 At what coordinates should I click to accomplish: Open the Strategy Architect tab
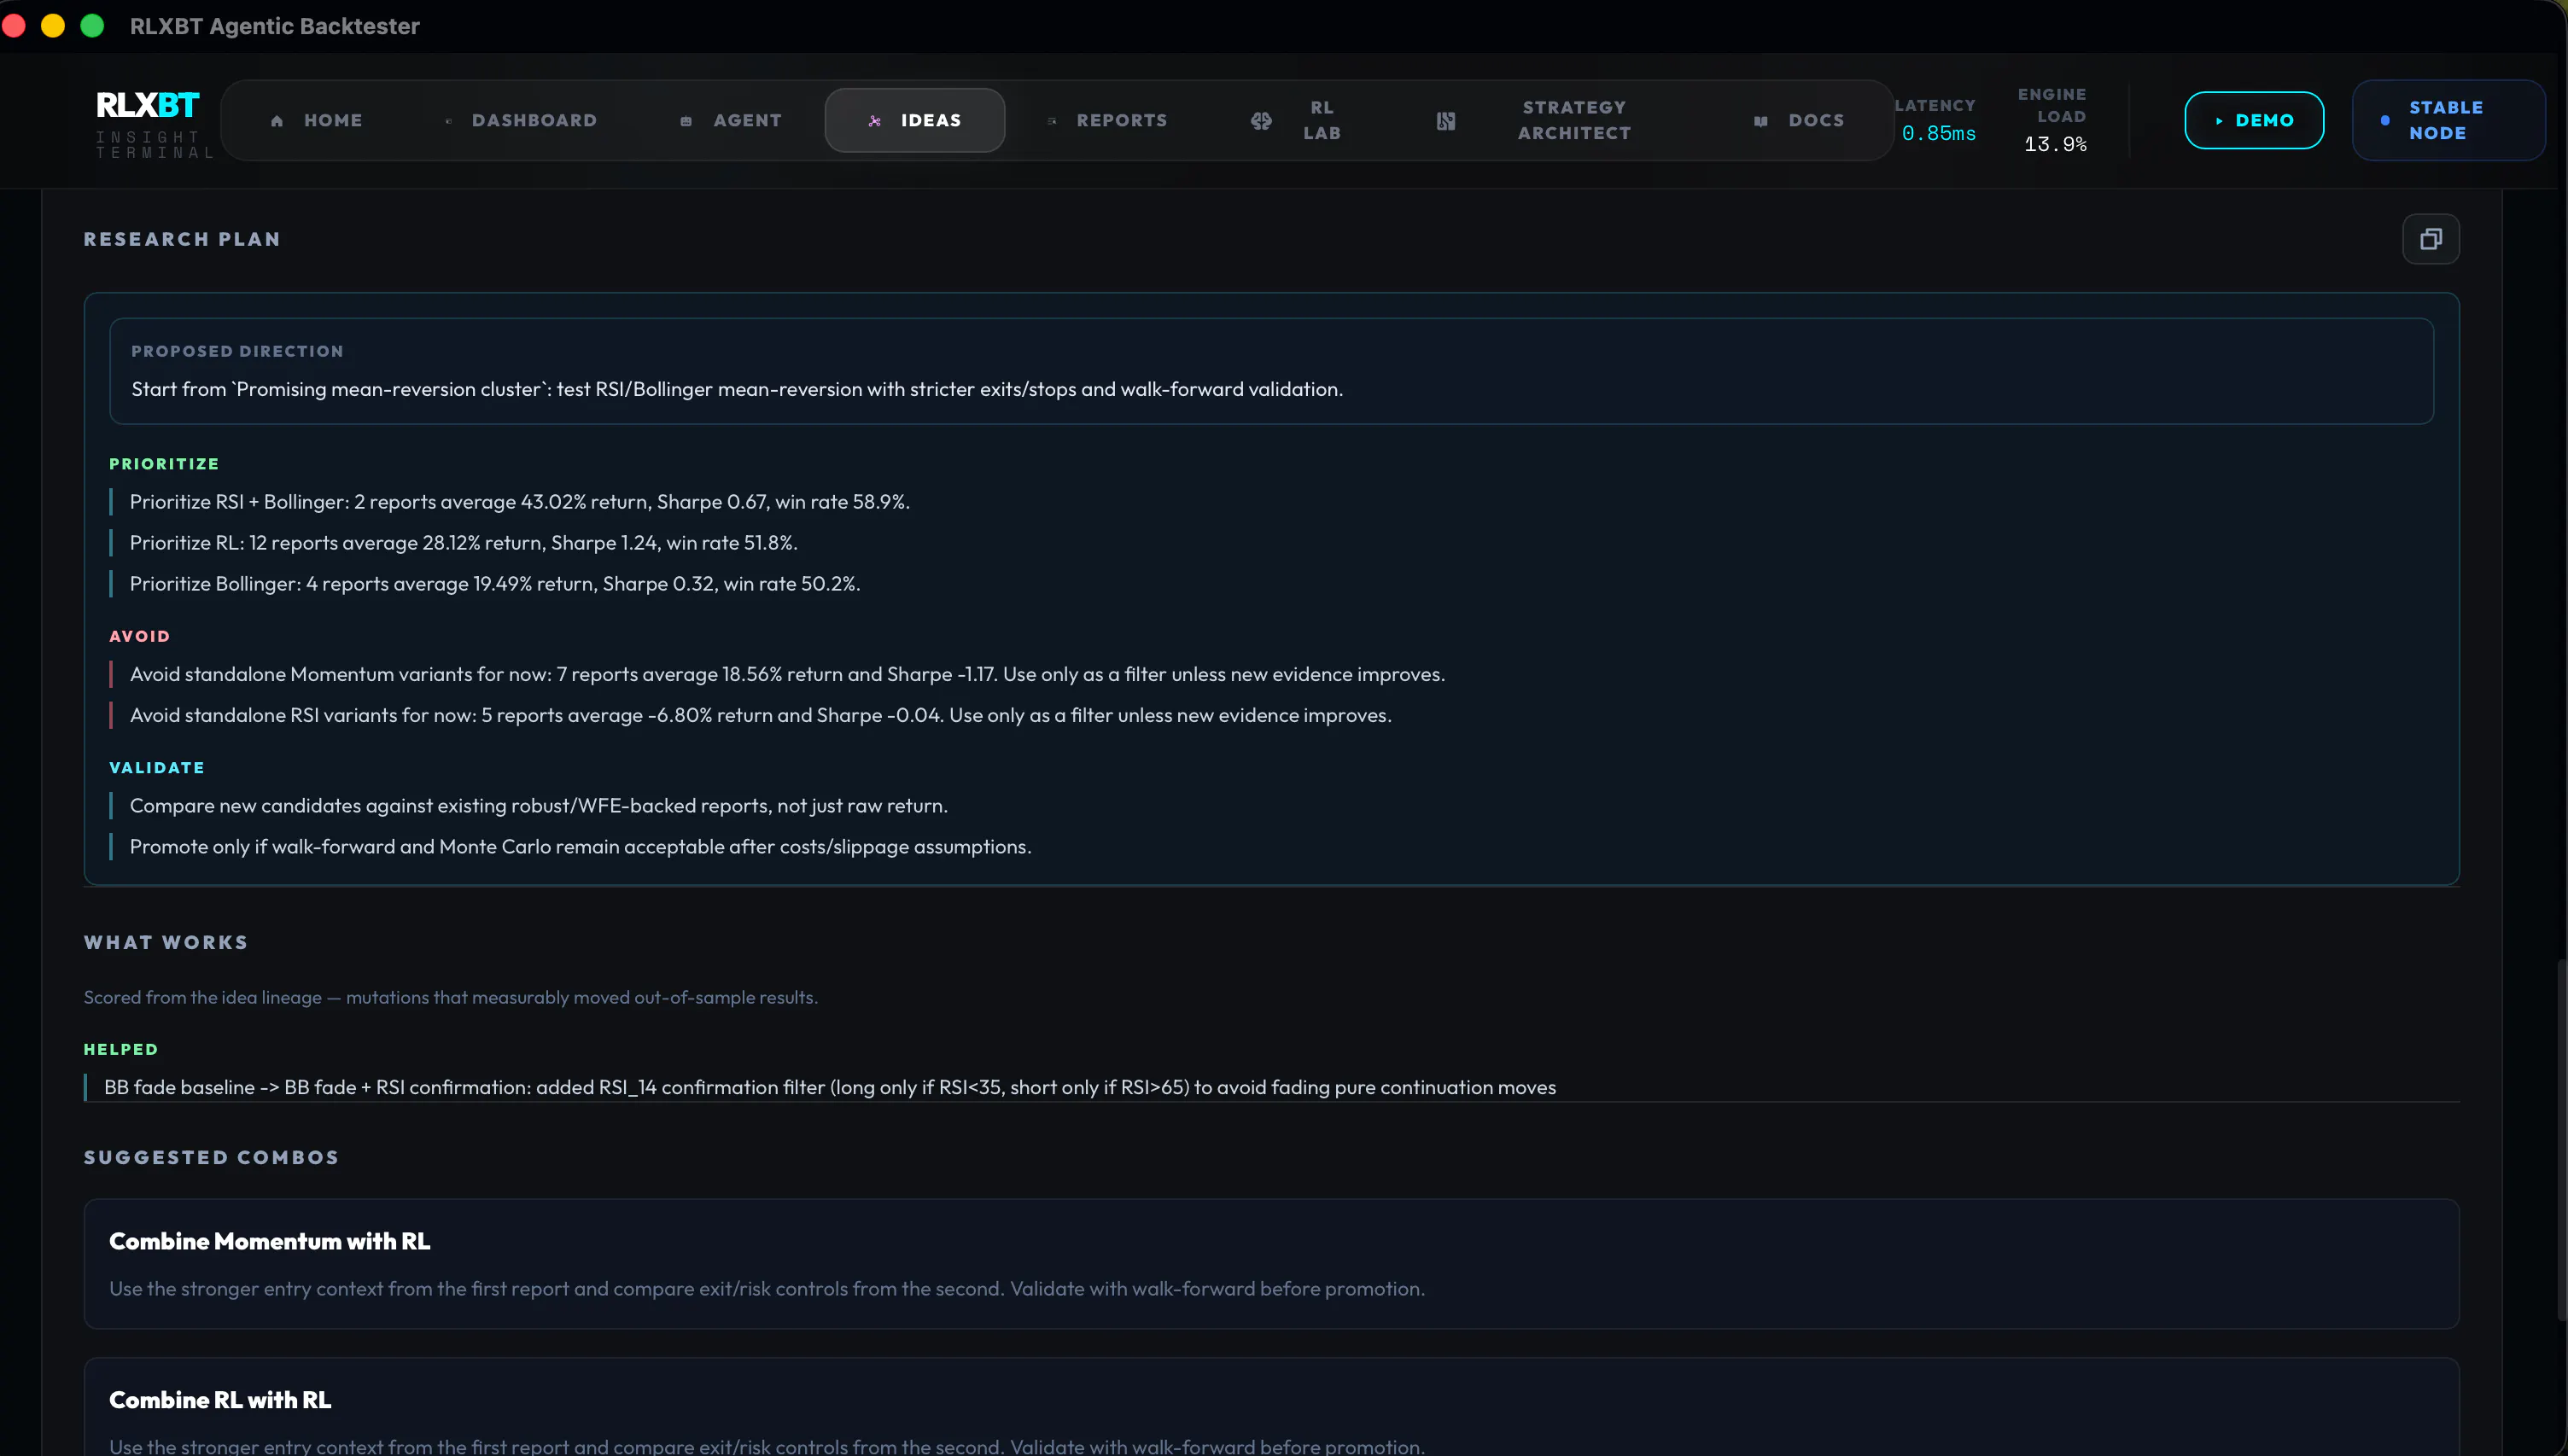click(1534, 120)
